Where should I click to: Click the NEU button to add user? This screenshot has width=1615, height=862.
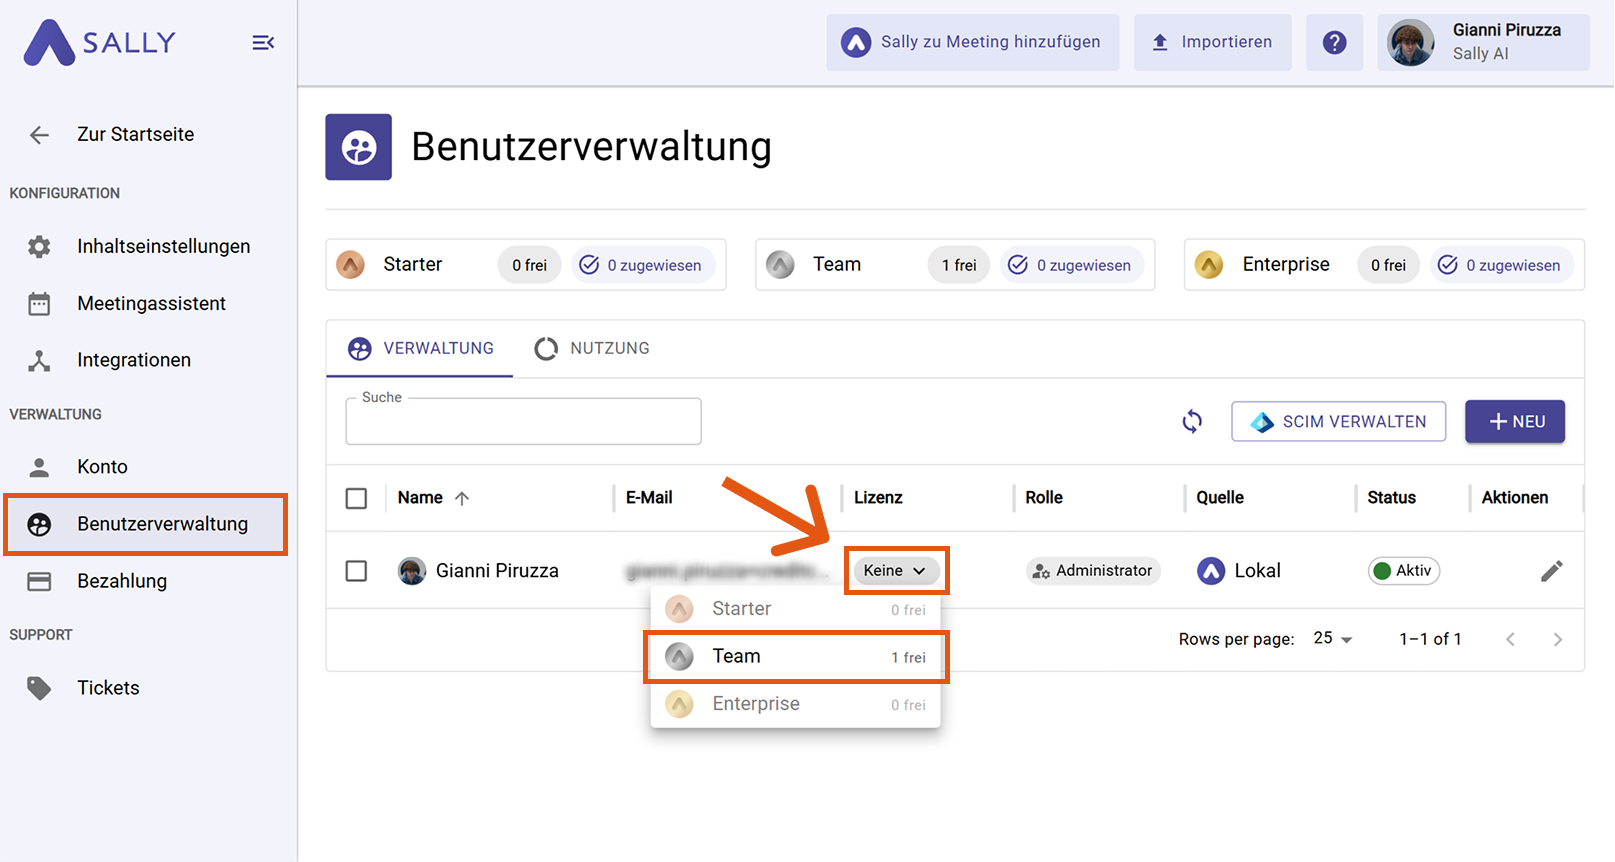[x=1515, y=421]
